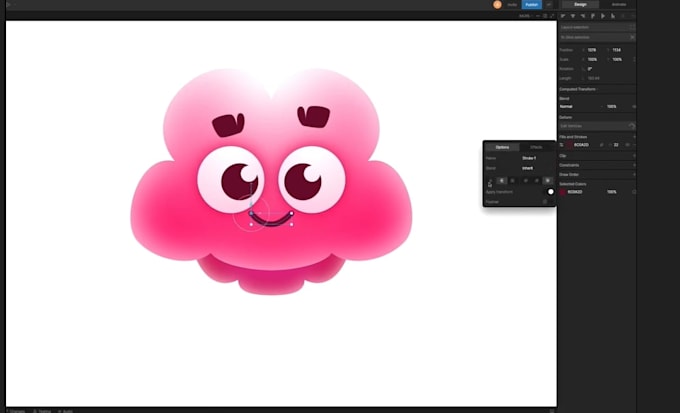Click the align left icon
Viewport: 680px width, 413px height.
click(563, 16)
